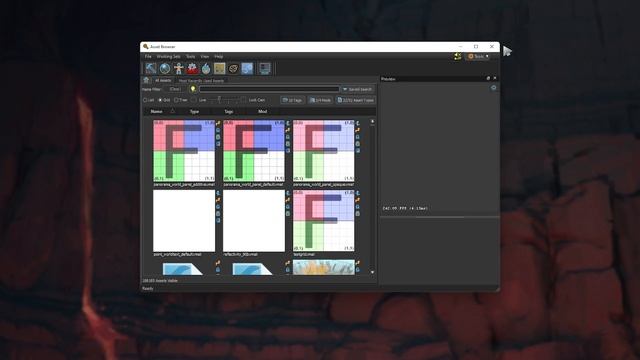Click the name filter search field

(x=269, y=89)
